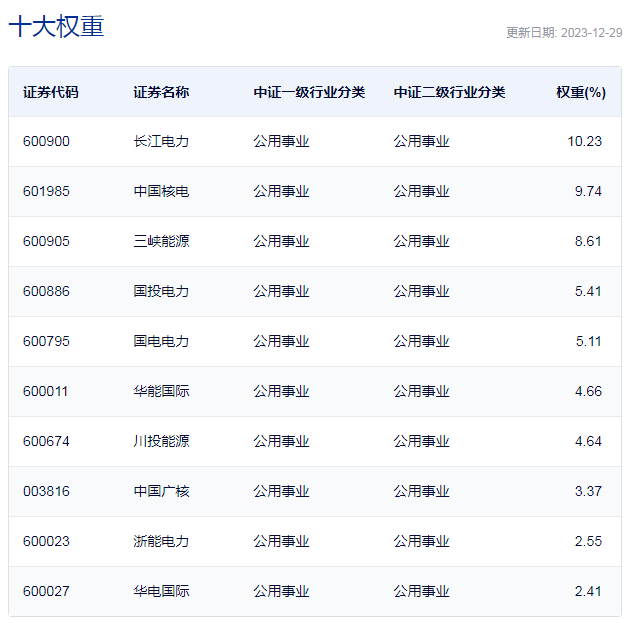Image resolution: width=634 pixels, height=623 pixels.
Task: Select stock code 600023
Action: click(x=46, y=541)
